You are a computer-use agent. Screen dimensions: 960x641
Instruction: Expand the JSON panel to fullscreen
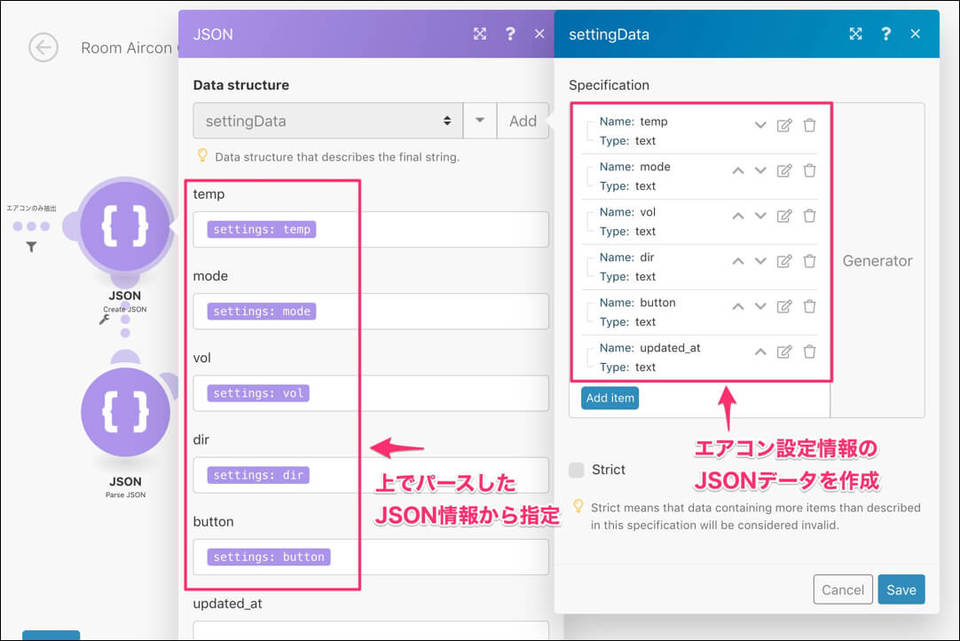480,34
